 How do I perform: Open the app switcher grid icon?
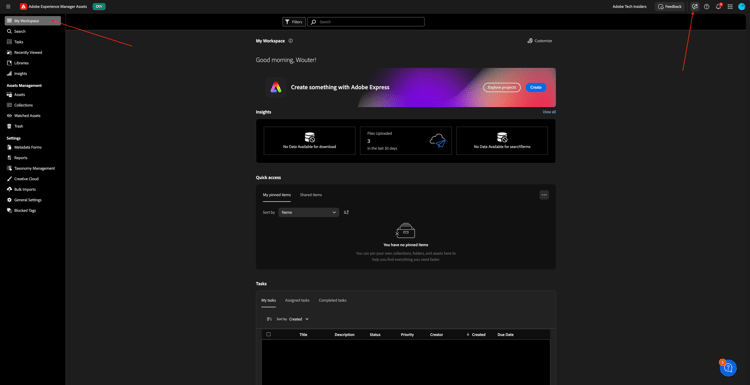click(730, 7)
